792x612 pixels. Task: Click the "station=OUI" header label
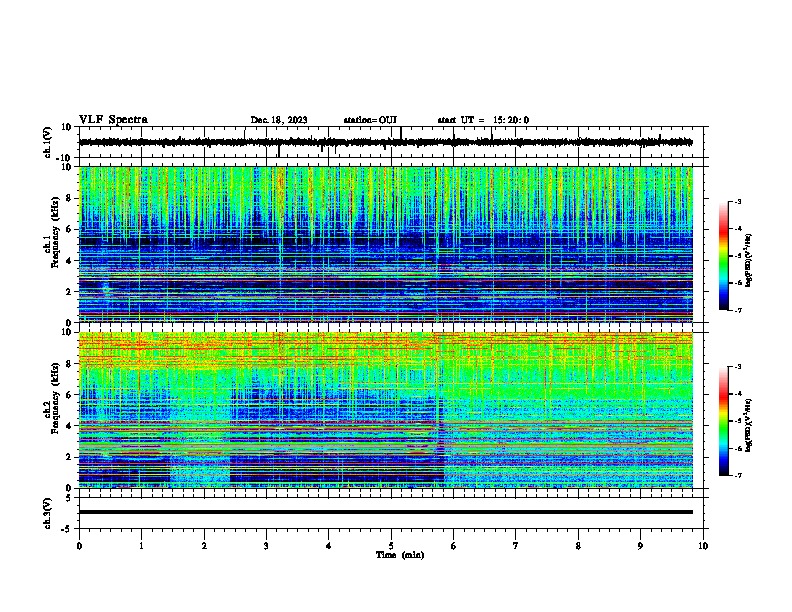click(370, 120)
